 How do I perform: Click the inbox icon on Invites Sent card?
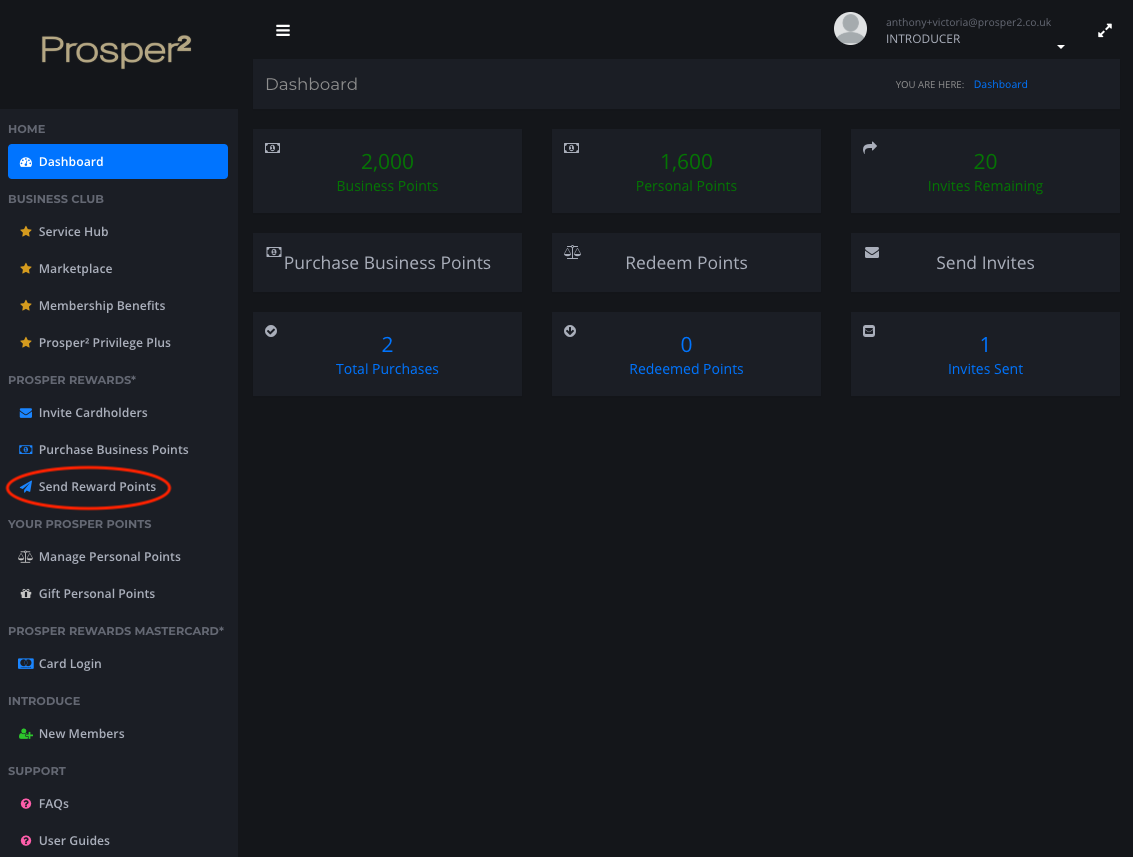(x=869, y=331)
